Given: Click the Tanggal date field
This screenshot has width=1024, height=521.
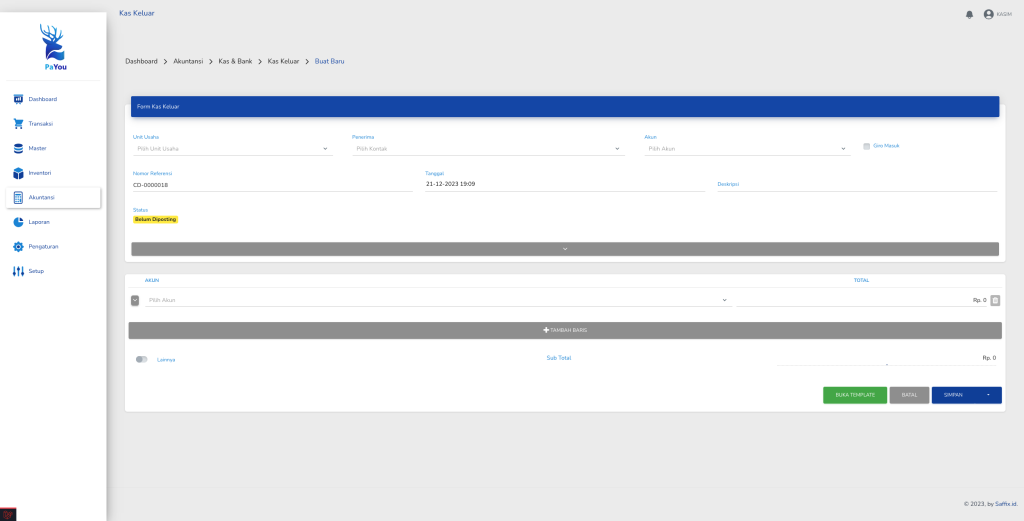Looking at the screenshot, I should [x=565, y=185].
